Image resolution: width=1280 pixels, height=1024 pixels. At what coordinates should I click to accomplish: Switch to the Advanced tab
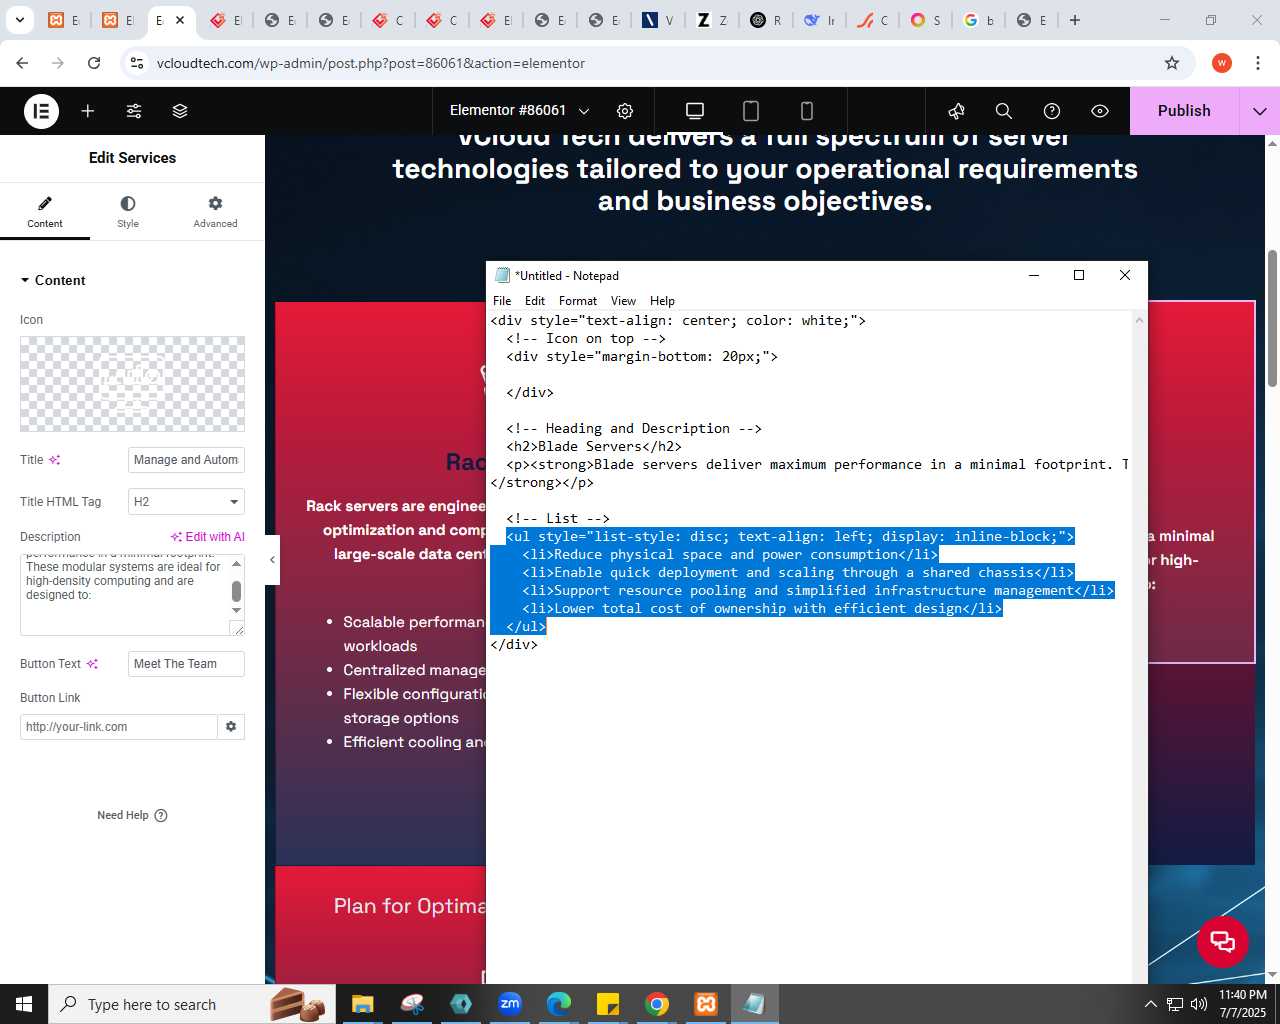tap(215, 213)
